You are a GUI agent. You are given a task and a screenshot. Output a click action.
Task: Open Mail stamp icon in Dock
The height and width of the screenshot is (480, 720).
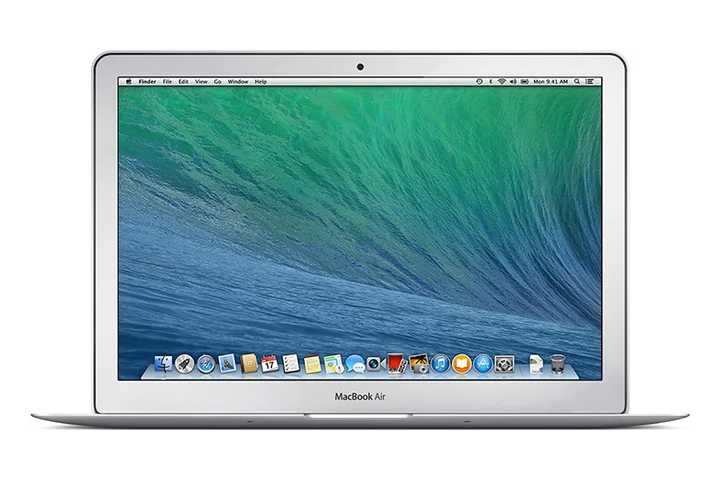(227, 363)
